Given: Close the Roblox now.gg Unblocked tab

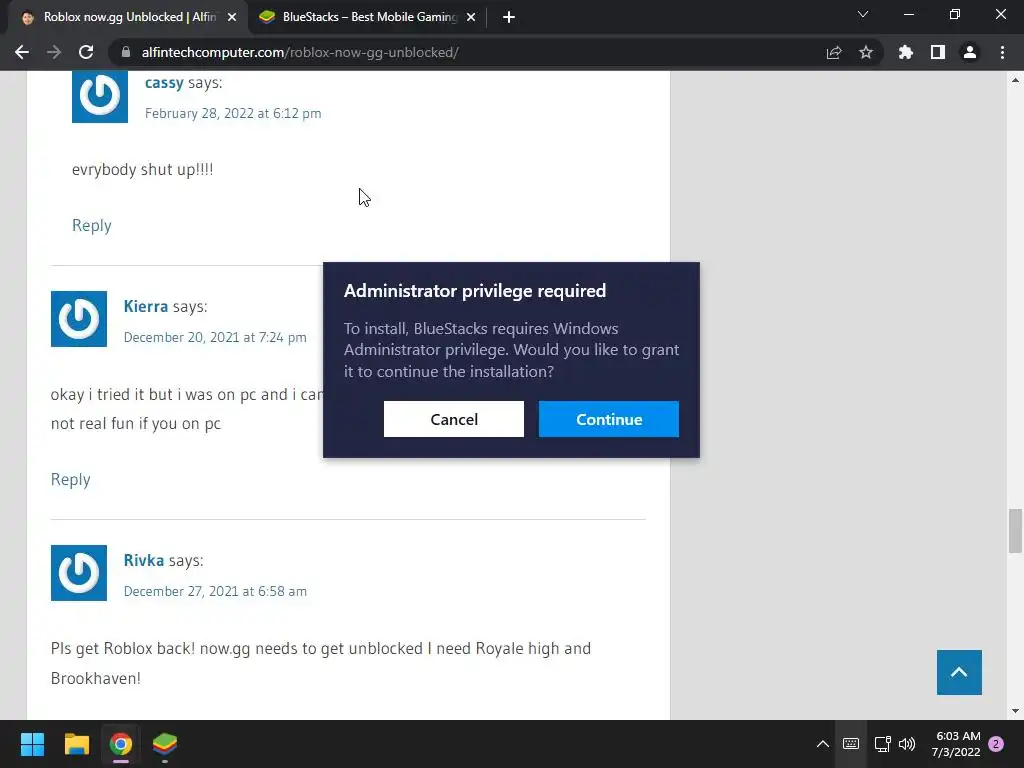Looking at the screenshot, I should [232, 17].
